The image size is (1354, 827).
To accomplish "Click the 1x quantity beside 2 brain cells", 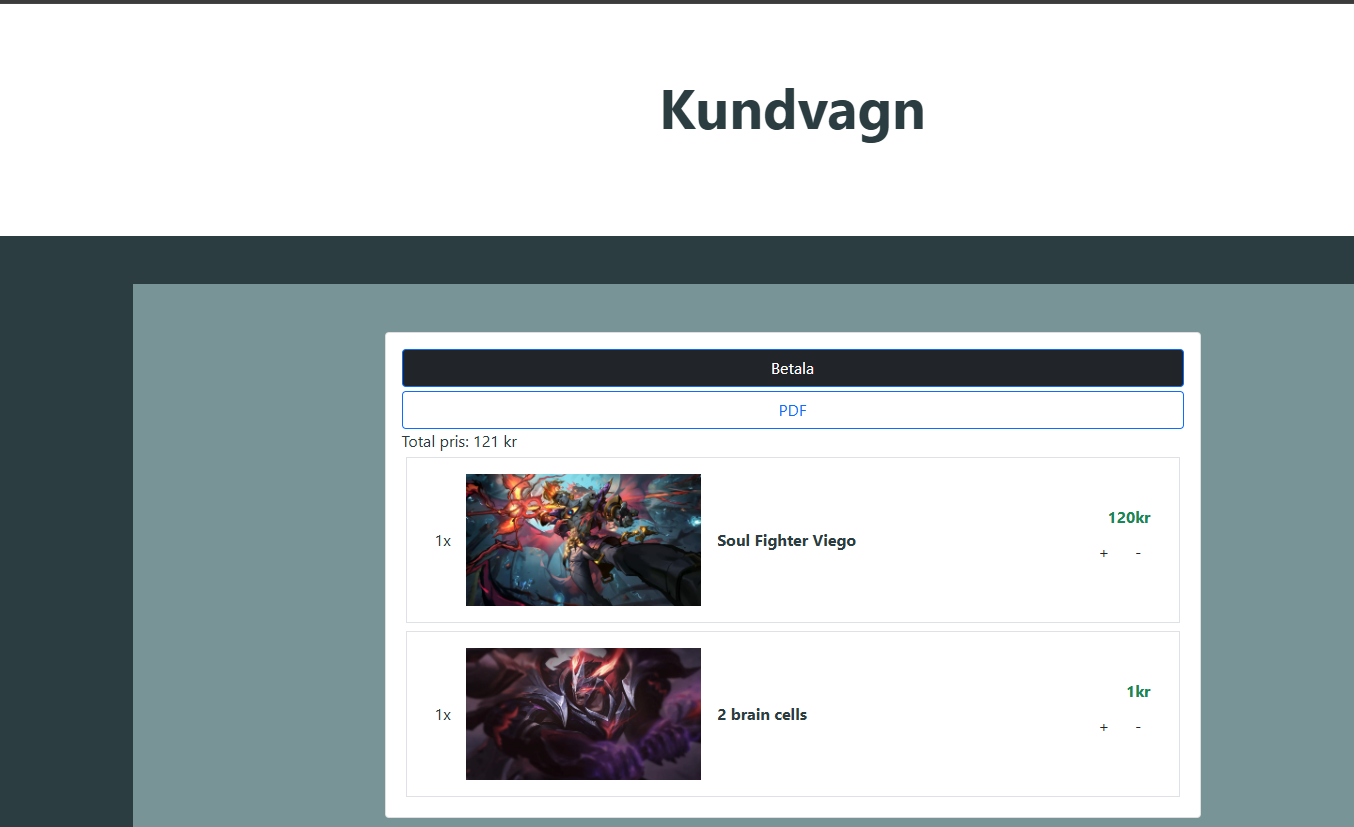I will pos(442,715).
